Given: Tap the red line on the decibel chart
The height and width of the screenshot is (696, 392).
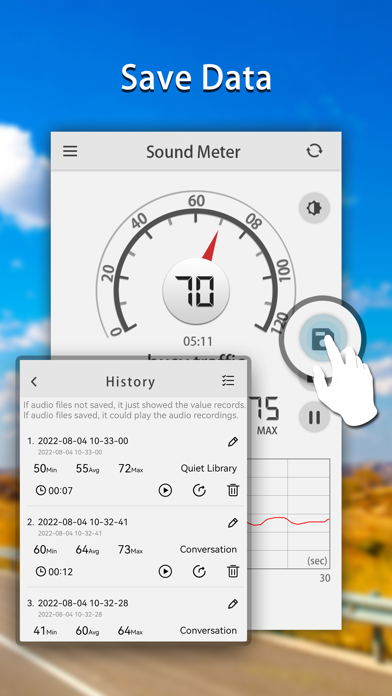Looking at the screenshot, I should click(x=288, y=521).
